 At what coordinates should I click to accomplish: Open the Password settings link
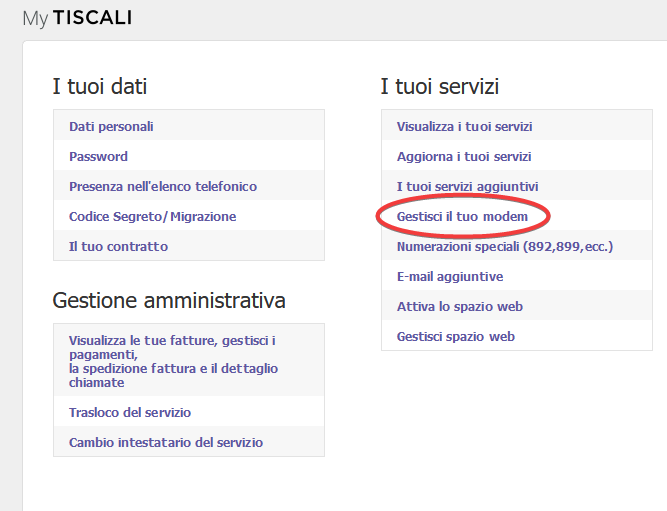tap(98, 157)
